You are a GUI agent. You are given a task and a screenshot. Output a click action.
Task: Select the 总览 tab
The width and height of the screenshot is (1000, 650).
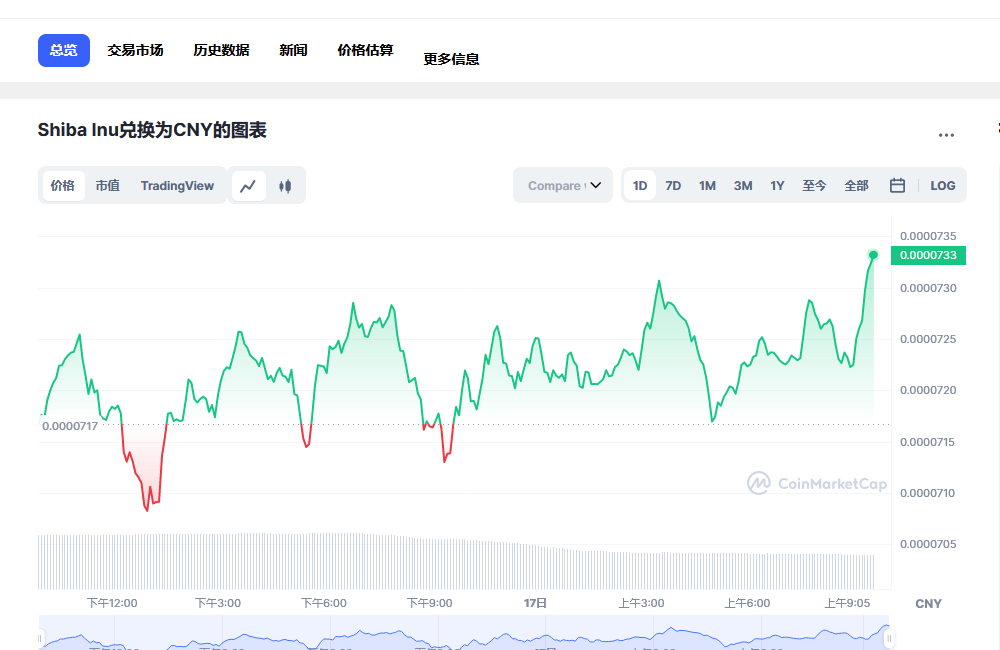tap(63, 50)
